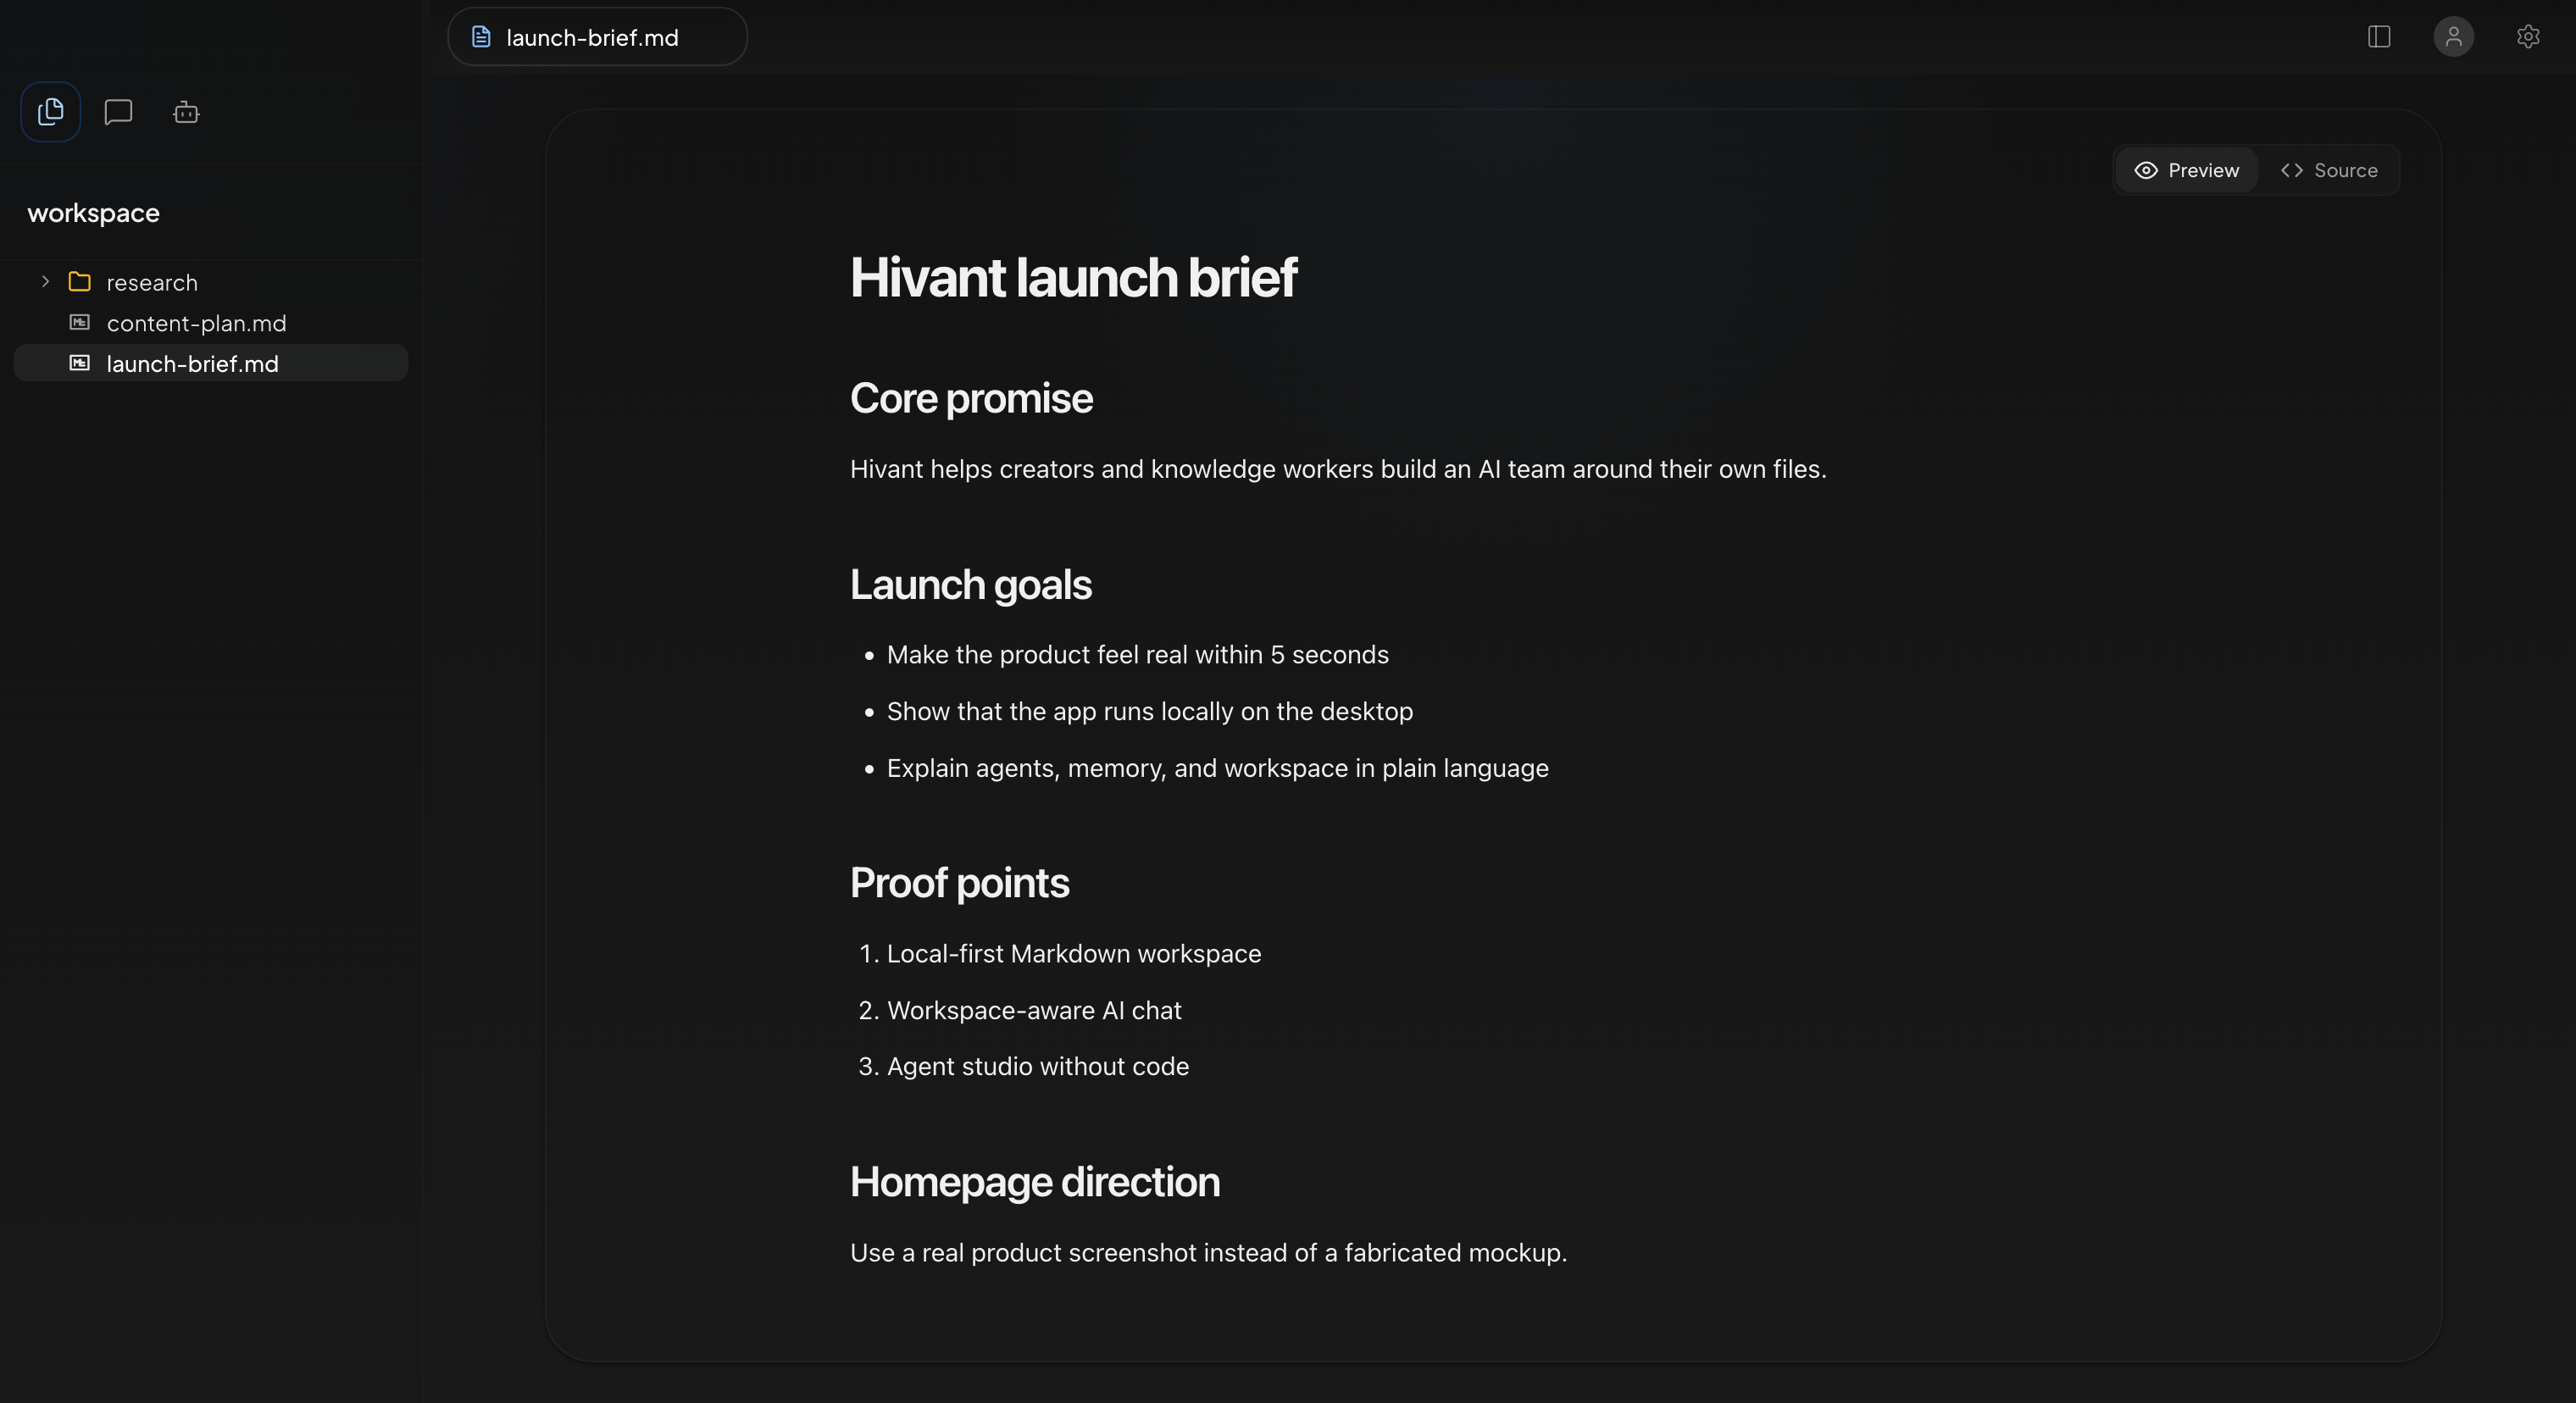This screenshot has height=1403, width=2576.
Task: Expand the research folder
Action: (44, 281)
